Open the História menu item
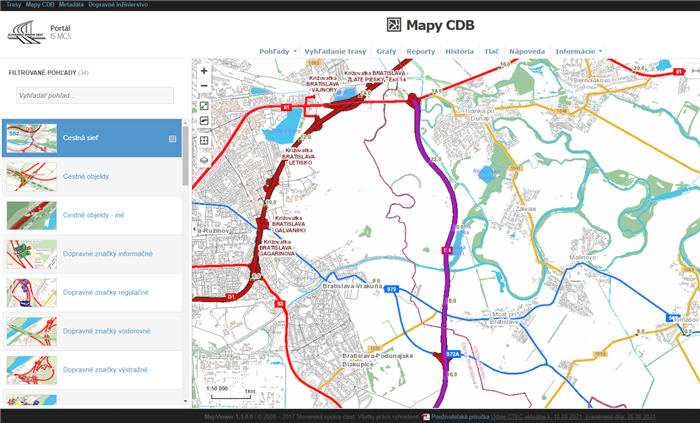 (x=459, y=50)
